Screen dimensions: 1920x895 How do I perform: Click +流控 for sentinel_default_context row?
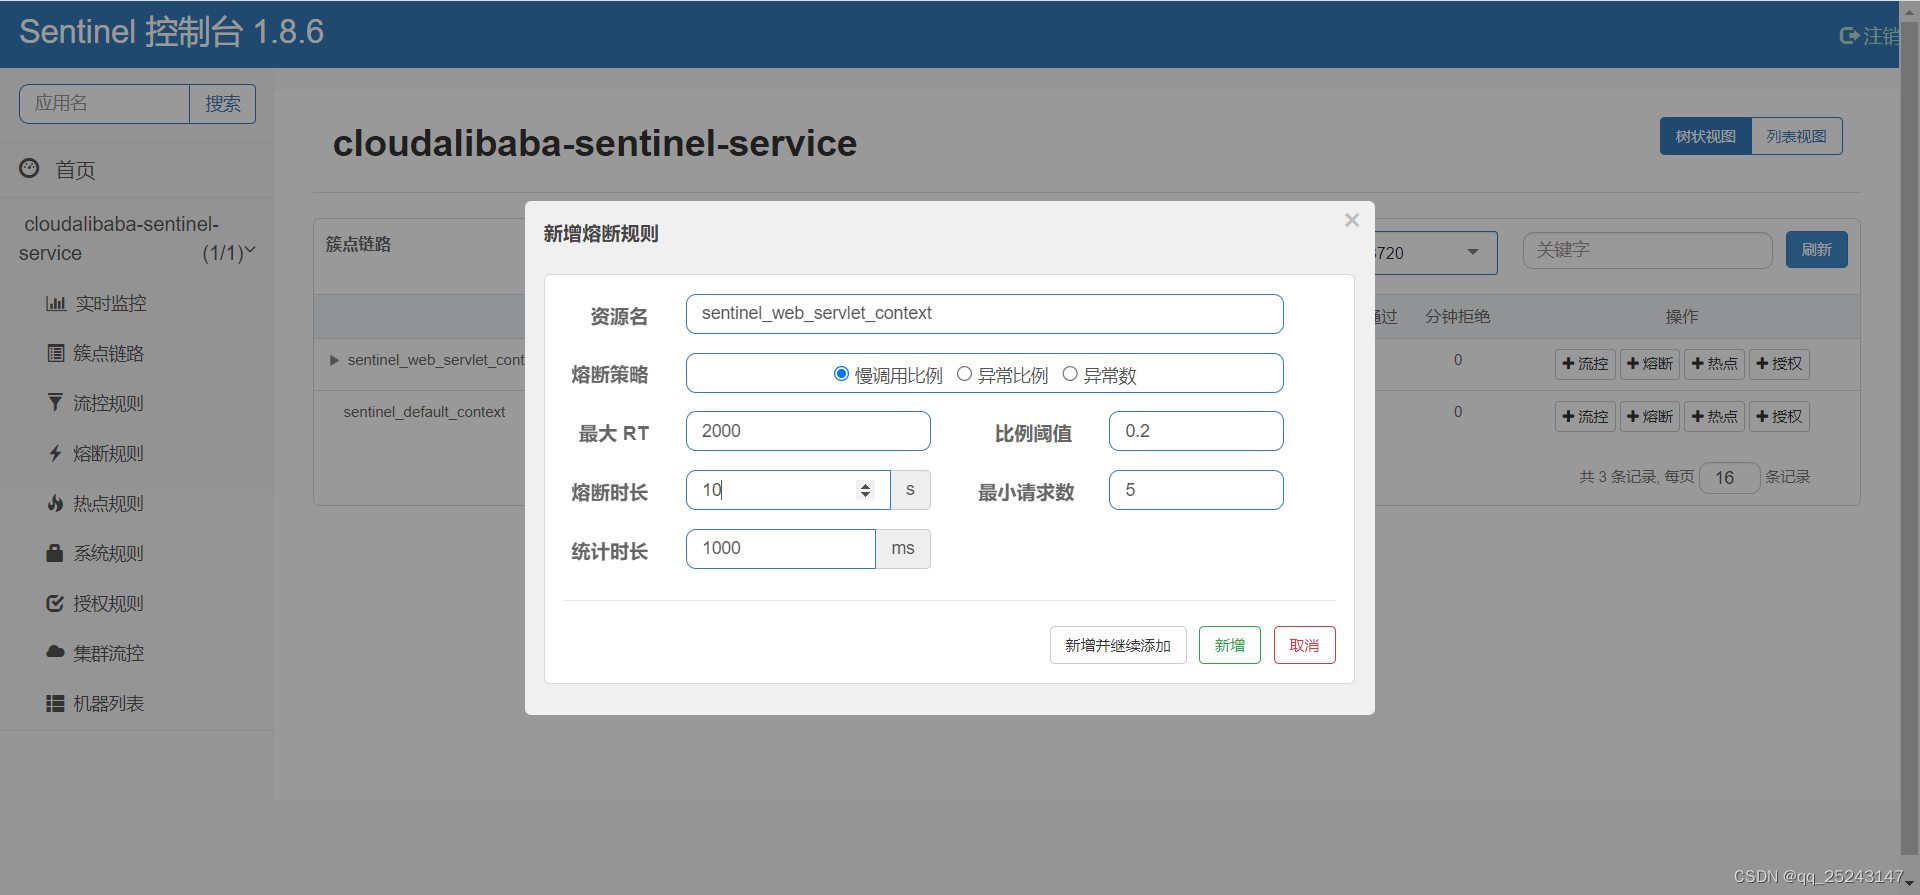coord(1585,416)
